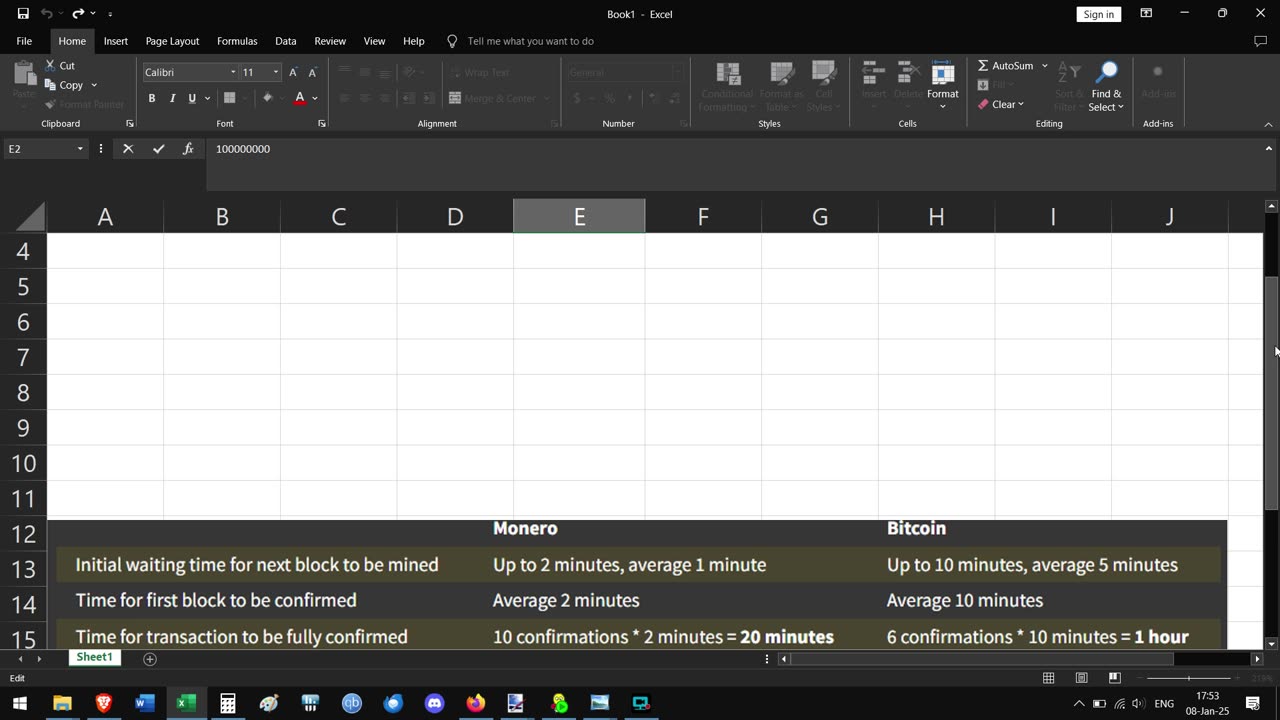Image resolution: width=1280 pixels, height=720 pixels.
Task: Open the Customize Quick Access Toolbar dropdown
Action: pyautogui.click(x=110, y=14)
